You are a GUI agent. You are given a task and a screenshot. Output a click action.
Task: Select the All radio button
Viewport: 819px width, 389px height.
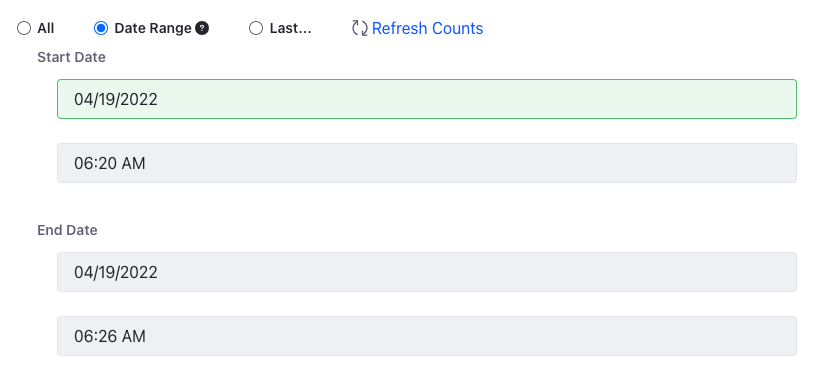coord(24,28)
